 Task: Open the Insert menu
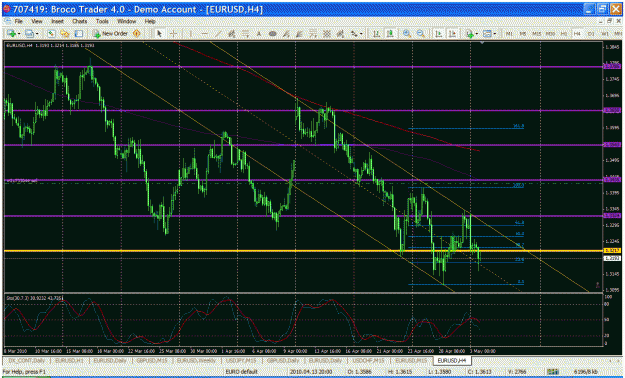(x=57, y=21)
